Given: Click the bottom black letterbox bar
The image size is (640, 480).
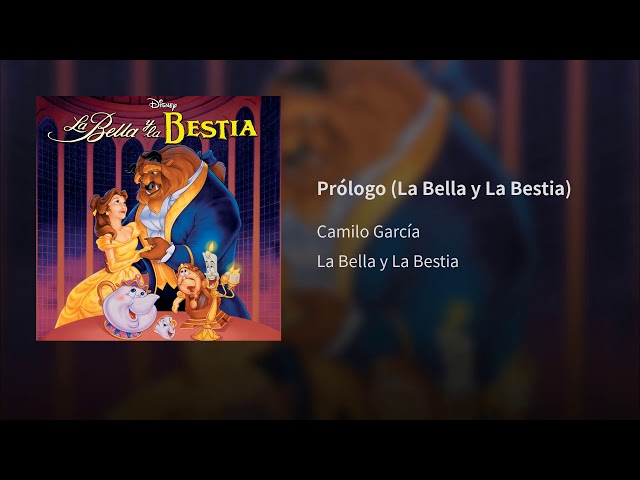Looking at the screenshot, I should 320,450.
